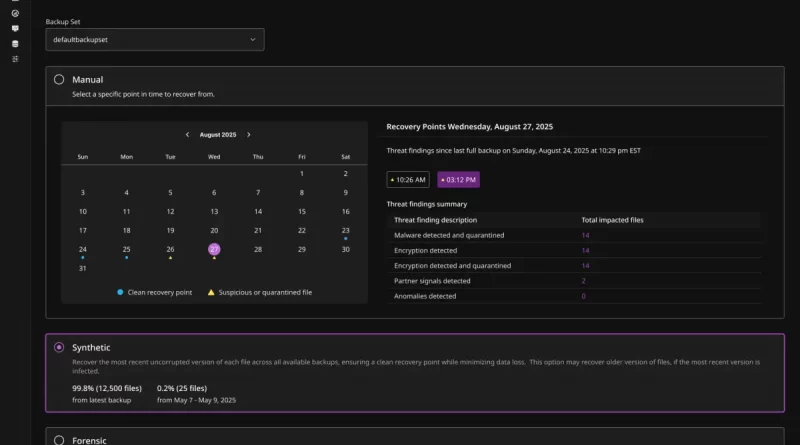Click the compass icon in the left sidebar
The height and width of the screenshot is (445, 800).
point(15,13)
